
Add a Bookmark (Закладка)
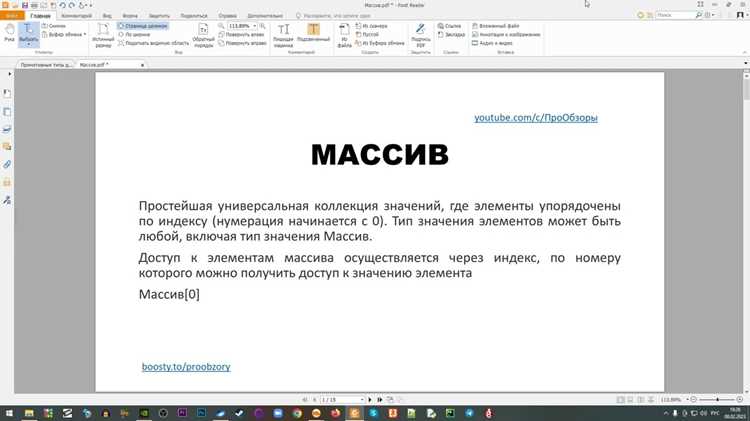(x=451, y=34)
